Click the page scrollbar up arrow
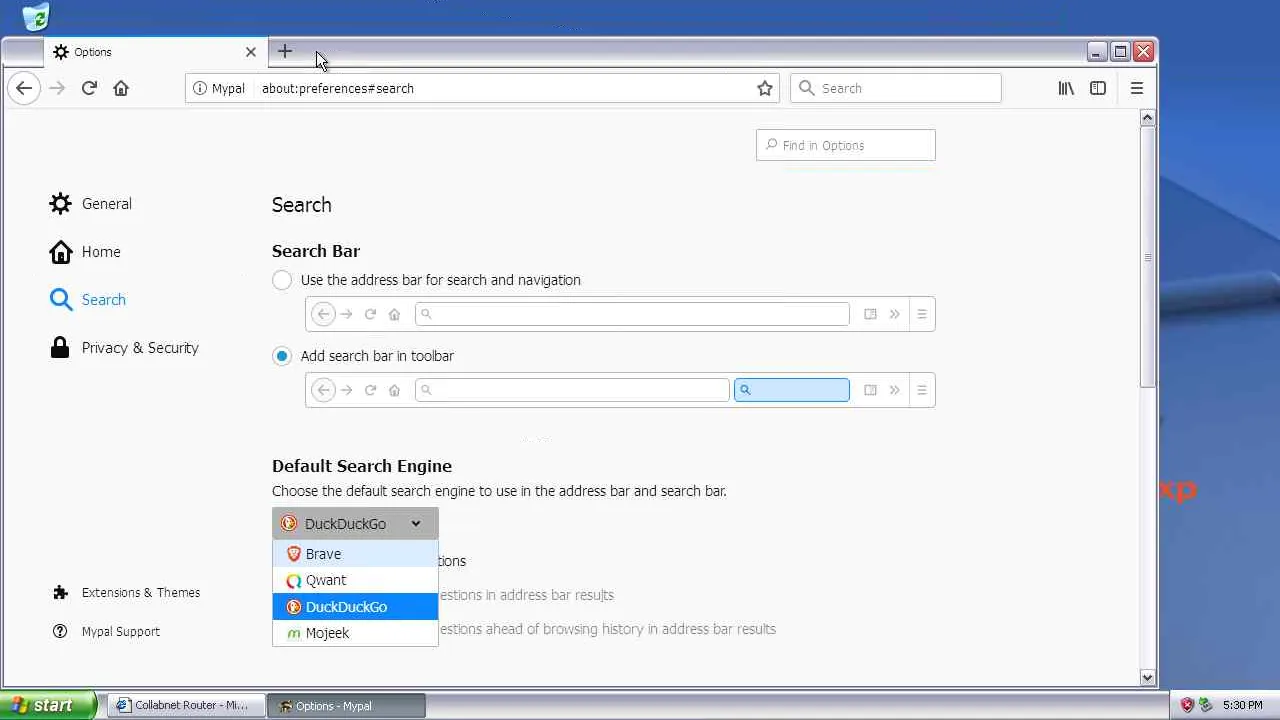Viewport: 1280px width, 720px height. [x=1147, y=118]
